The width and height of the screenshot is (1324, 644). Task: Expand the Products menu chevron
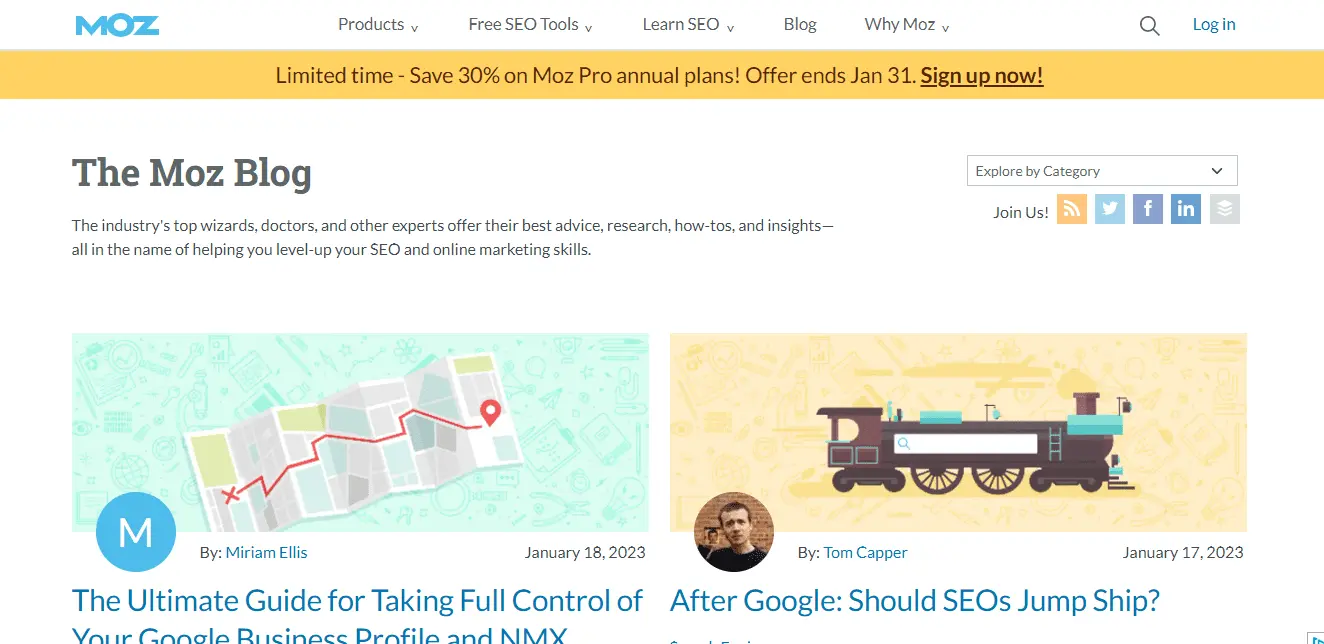[x=414, y=26]
